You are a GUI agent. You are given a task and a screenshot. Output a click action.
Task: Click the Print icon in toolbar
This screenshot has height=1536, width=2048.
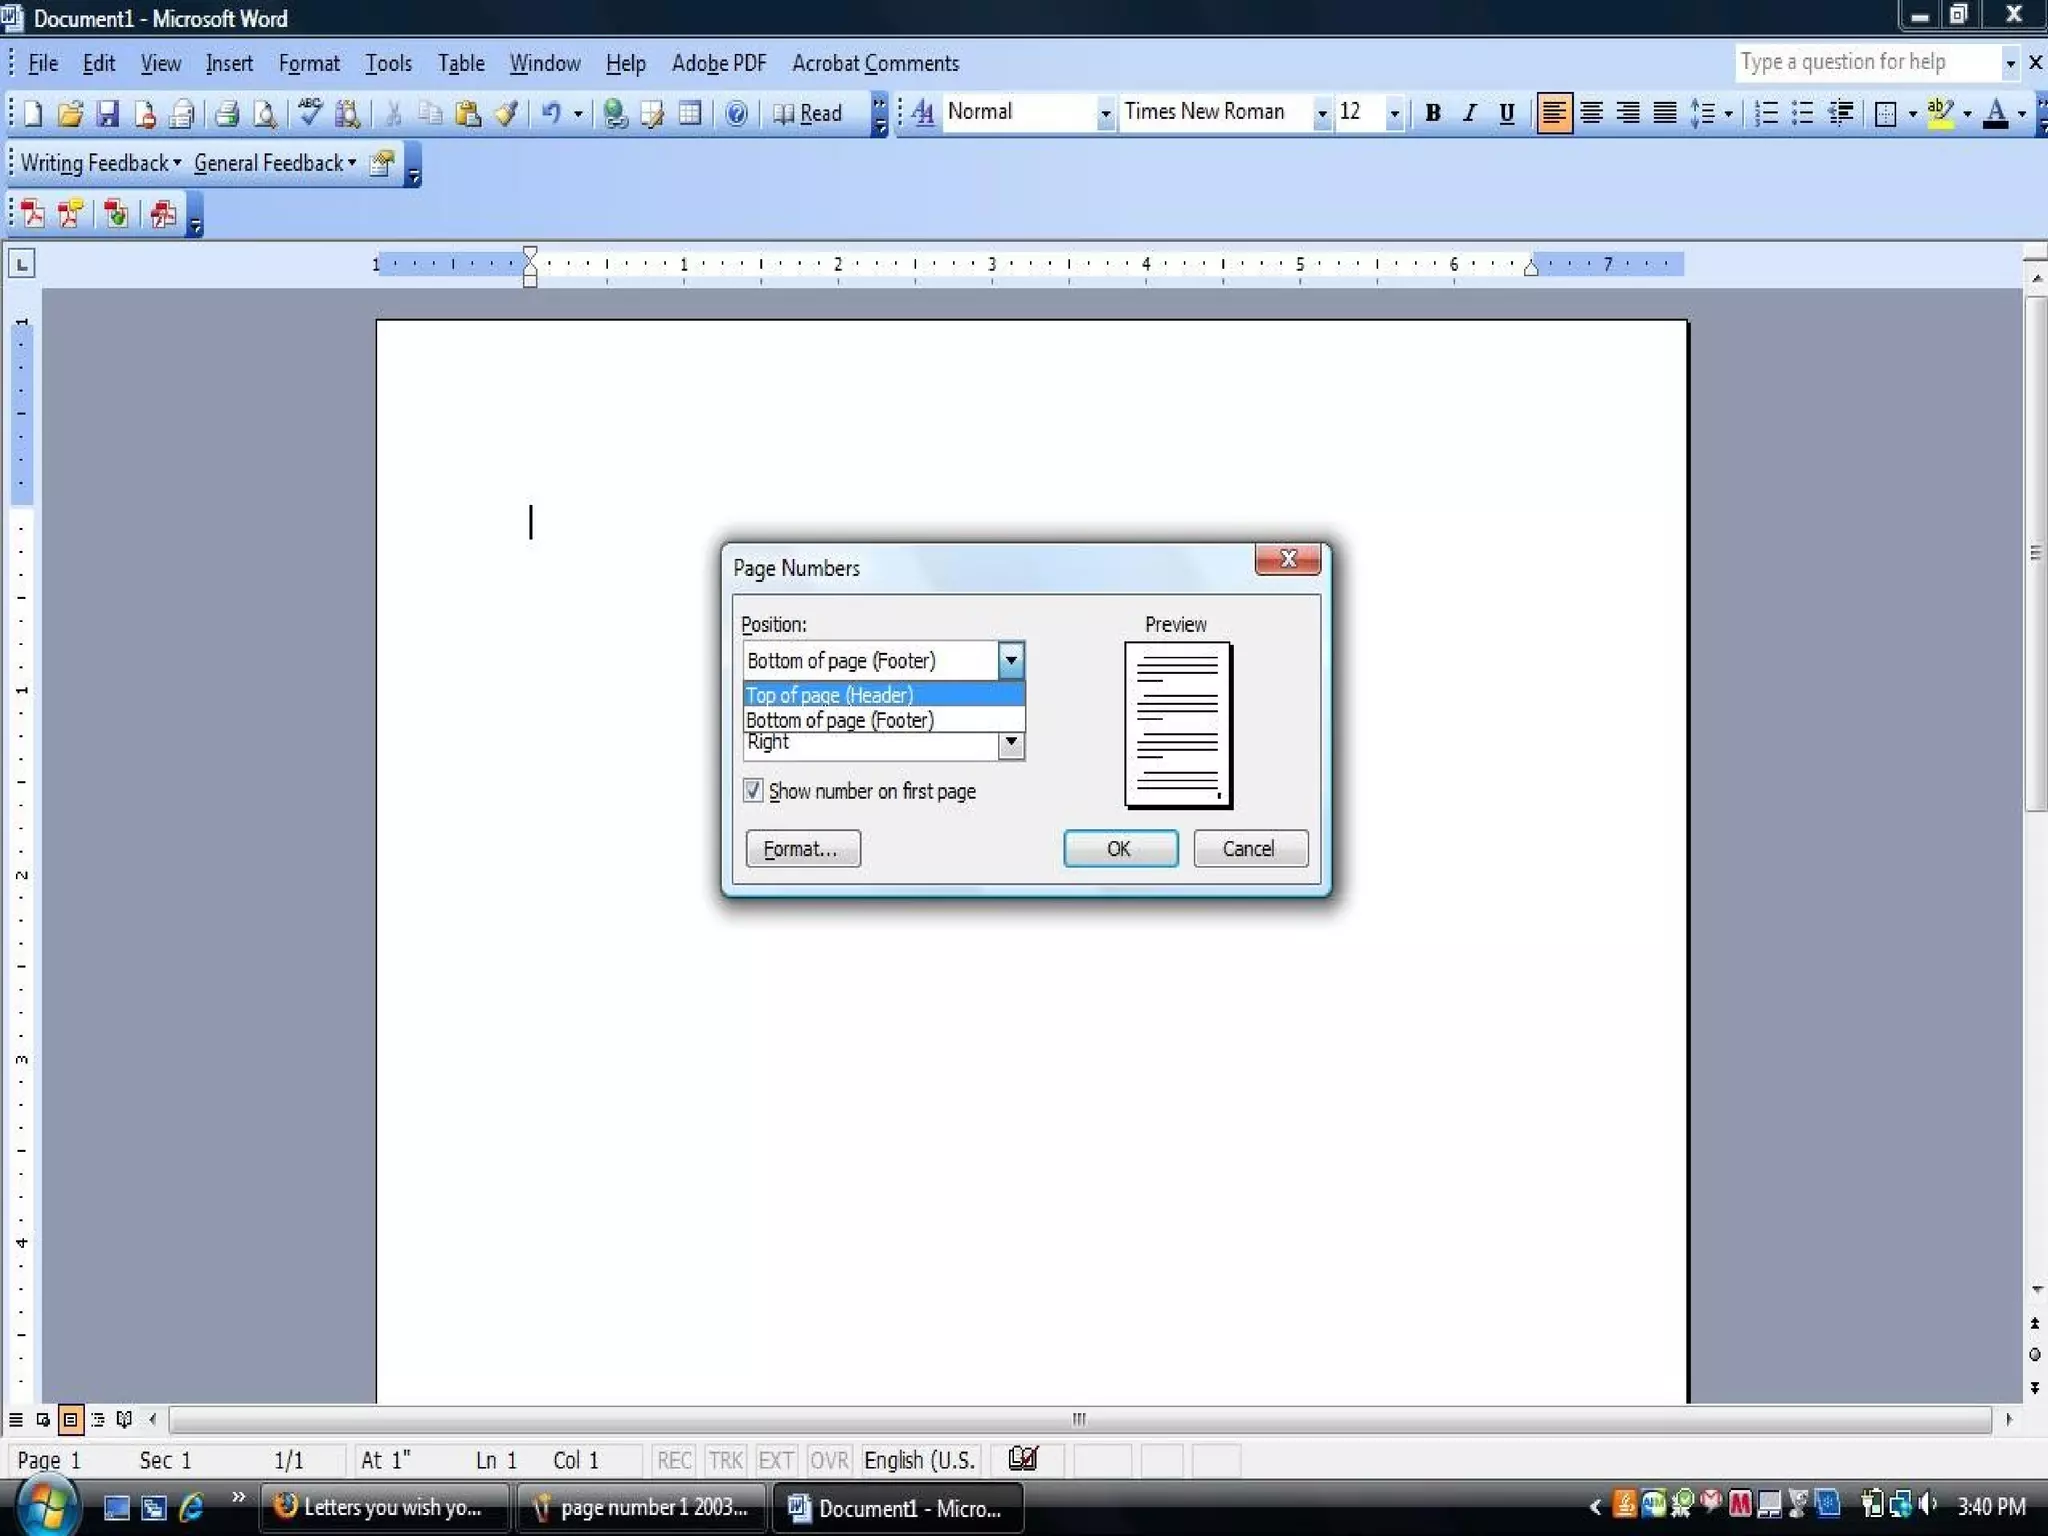point(227,113)
